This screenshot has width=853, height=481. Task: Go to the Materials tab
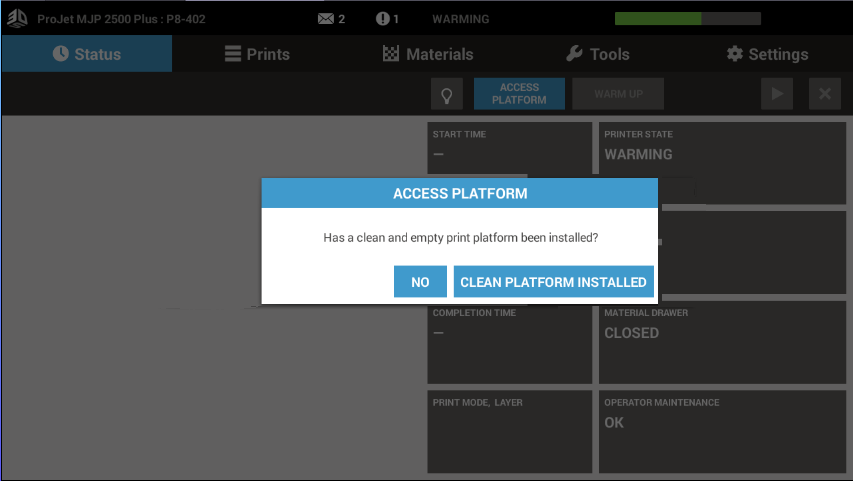coord(428,54)
